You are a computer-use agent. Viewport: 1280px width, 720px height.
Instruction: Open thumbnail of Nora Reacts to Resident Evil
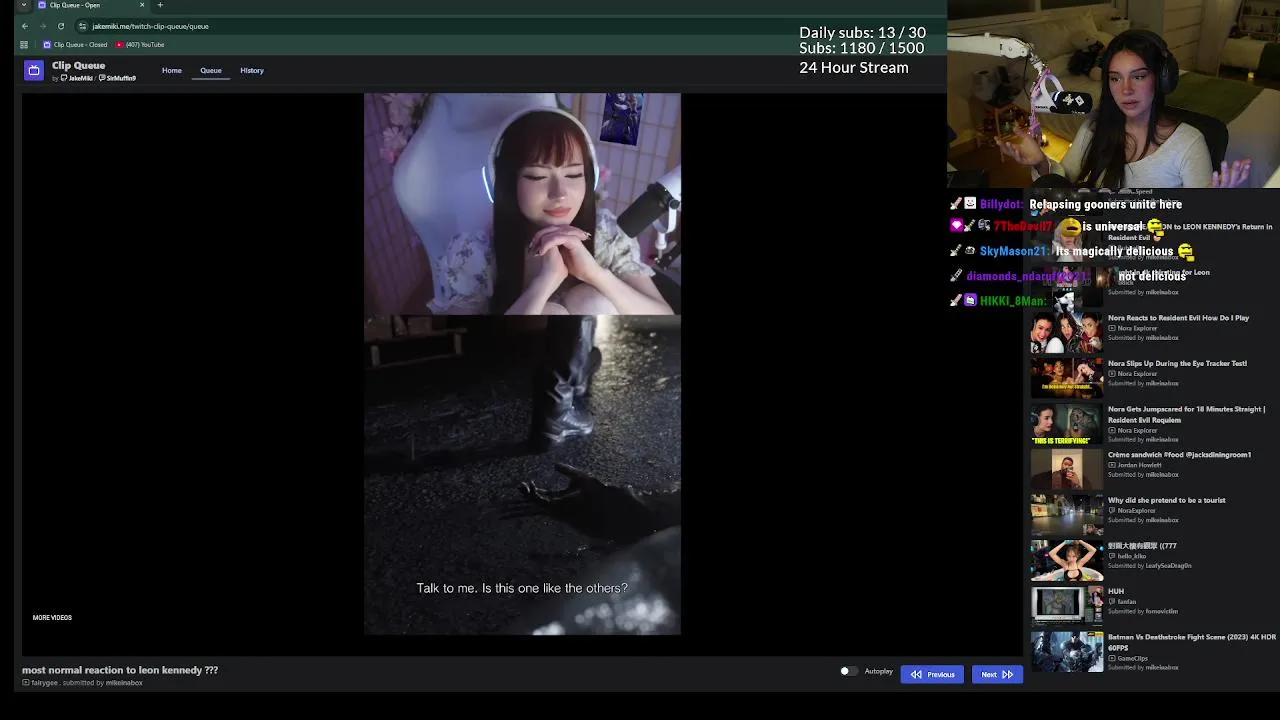pos(1067,333)
